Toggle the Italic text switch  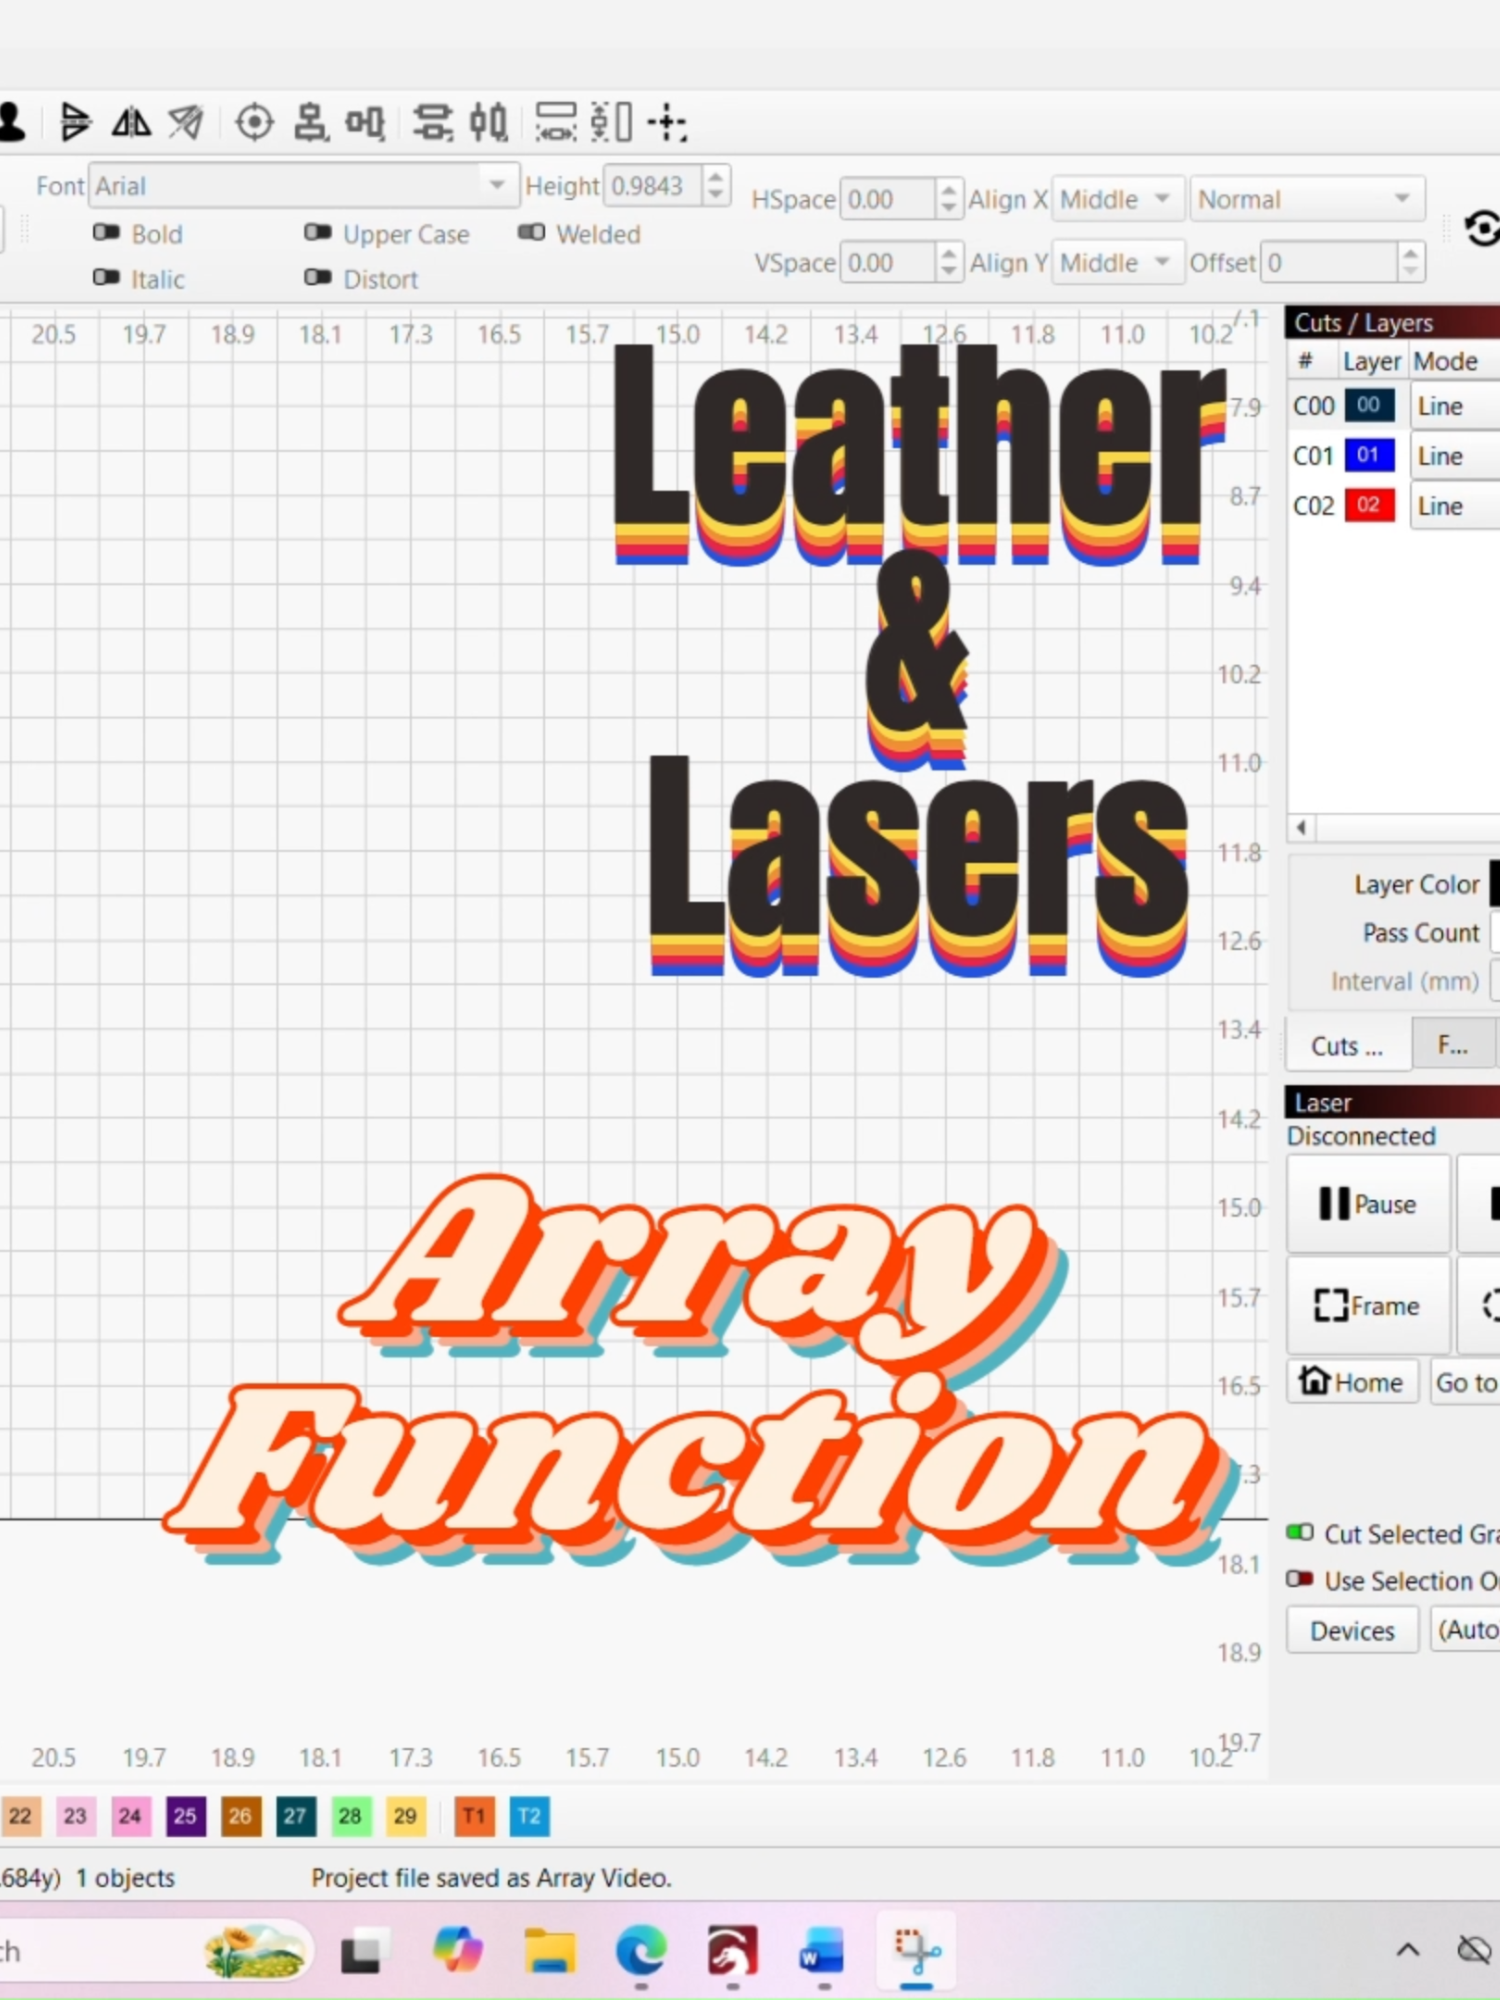tap(106, 278)
